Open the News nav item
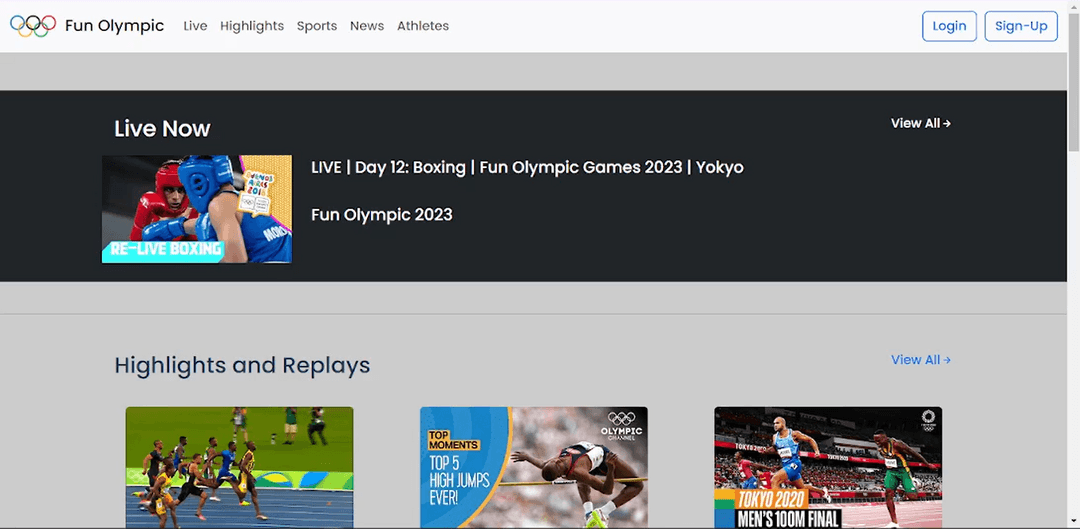The image size is (1080, 529). click(x=367, y=26)
